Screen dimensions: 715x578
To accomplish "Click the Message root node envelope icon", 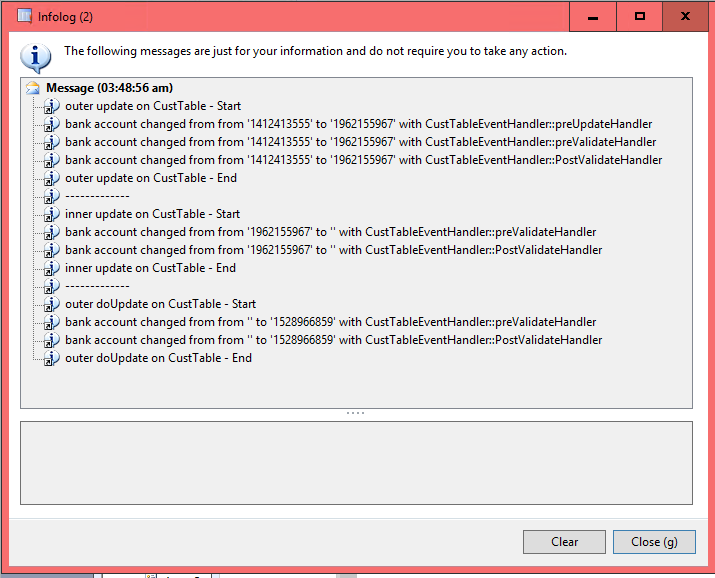I will click(34, 88).
